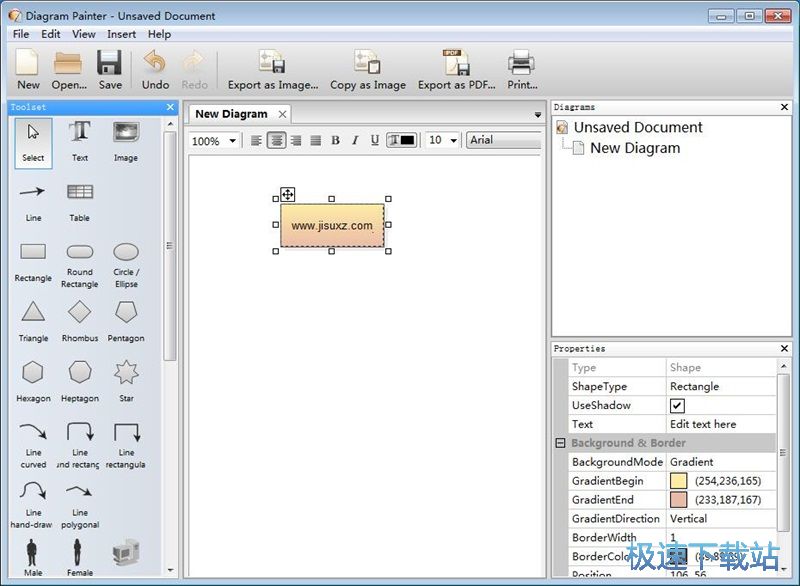Toggle underline text formatting
Image resolution: width=800 pixels, height=586 pixels.
pos(375,141)
